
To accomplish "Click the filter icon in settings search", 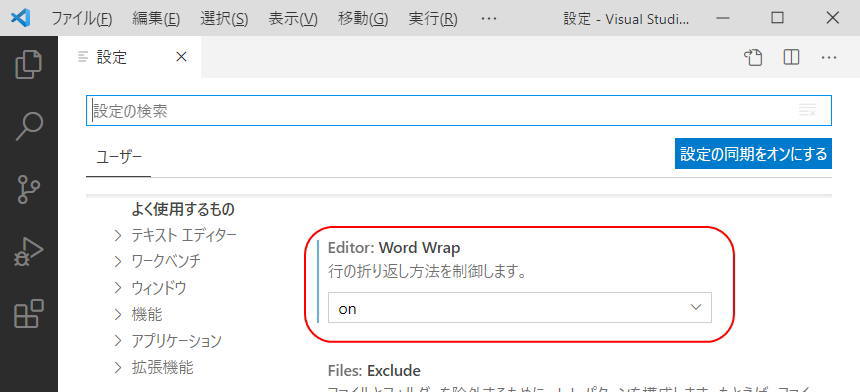I will pos(807,110).
